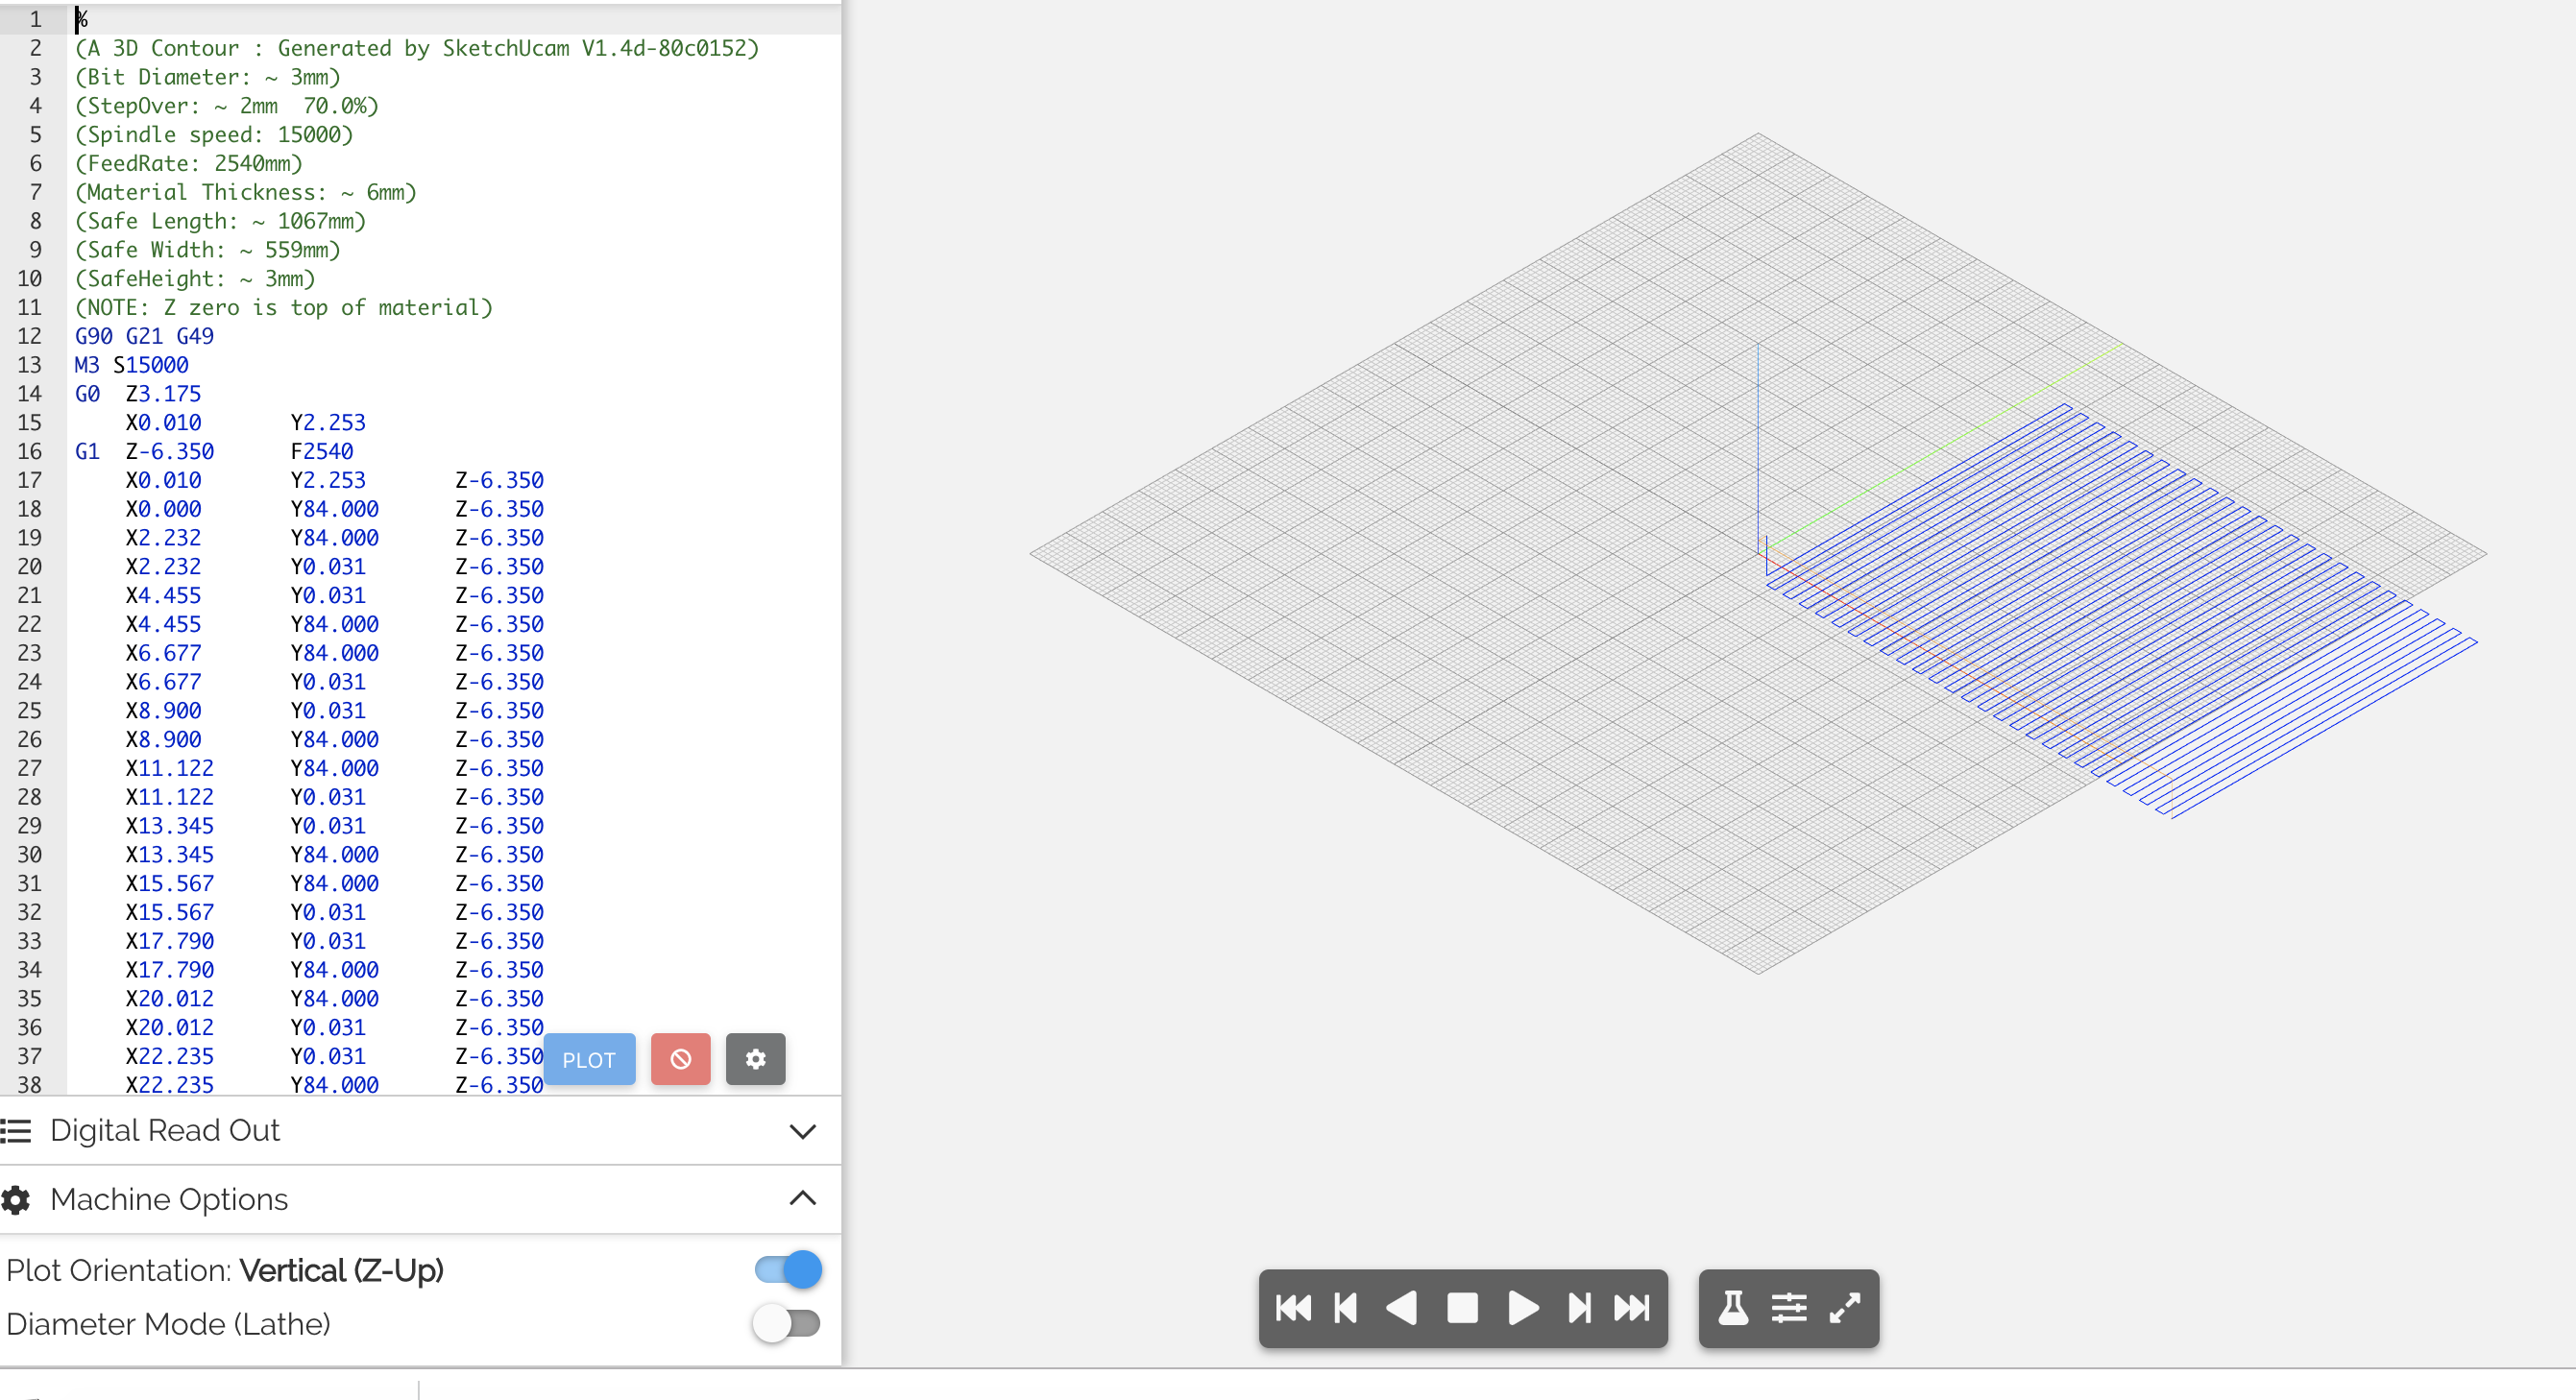Skip to start of toolpath playback

point(1293,1308)
